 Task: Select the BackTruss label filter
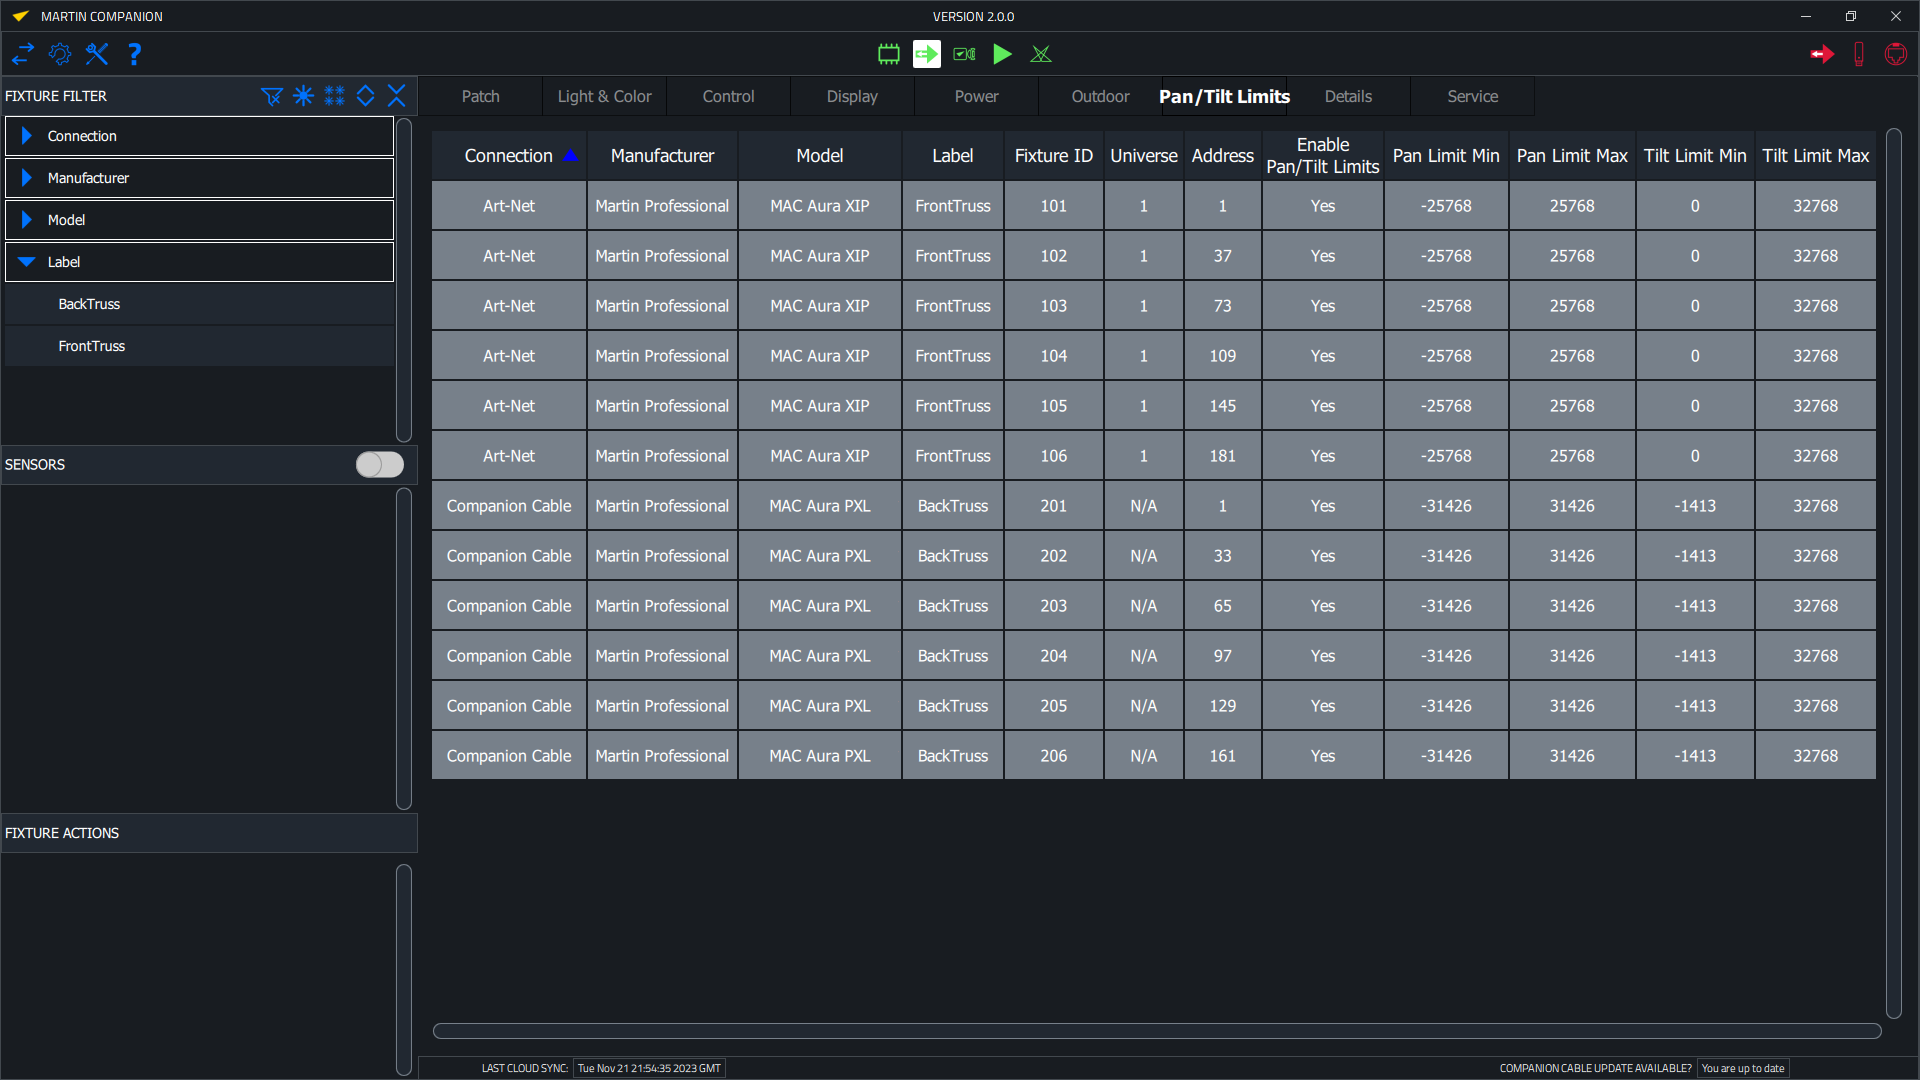[x=89, y=304]
